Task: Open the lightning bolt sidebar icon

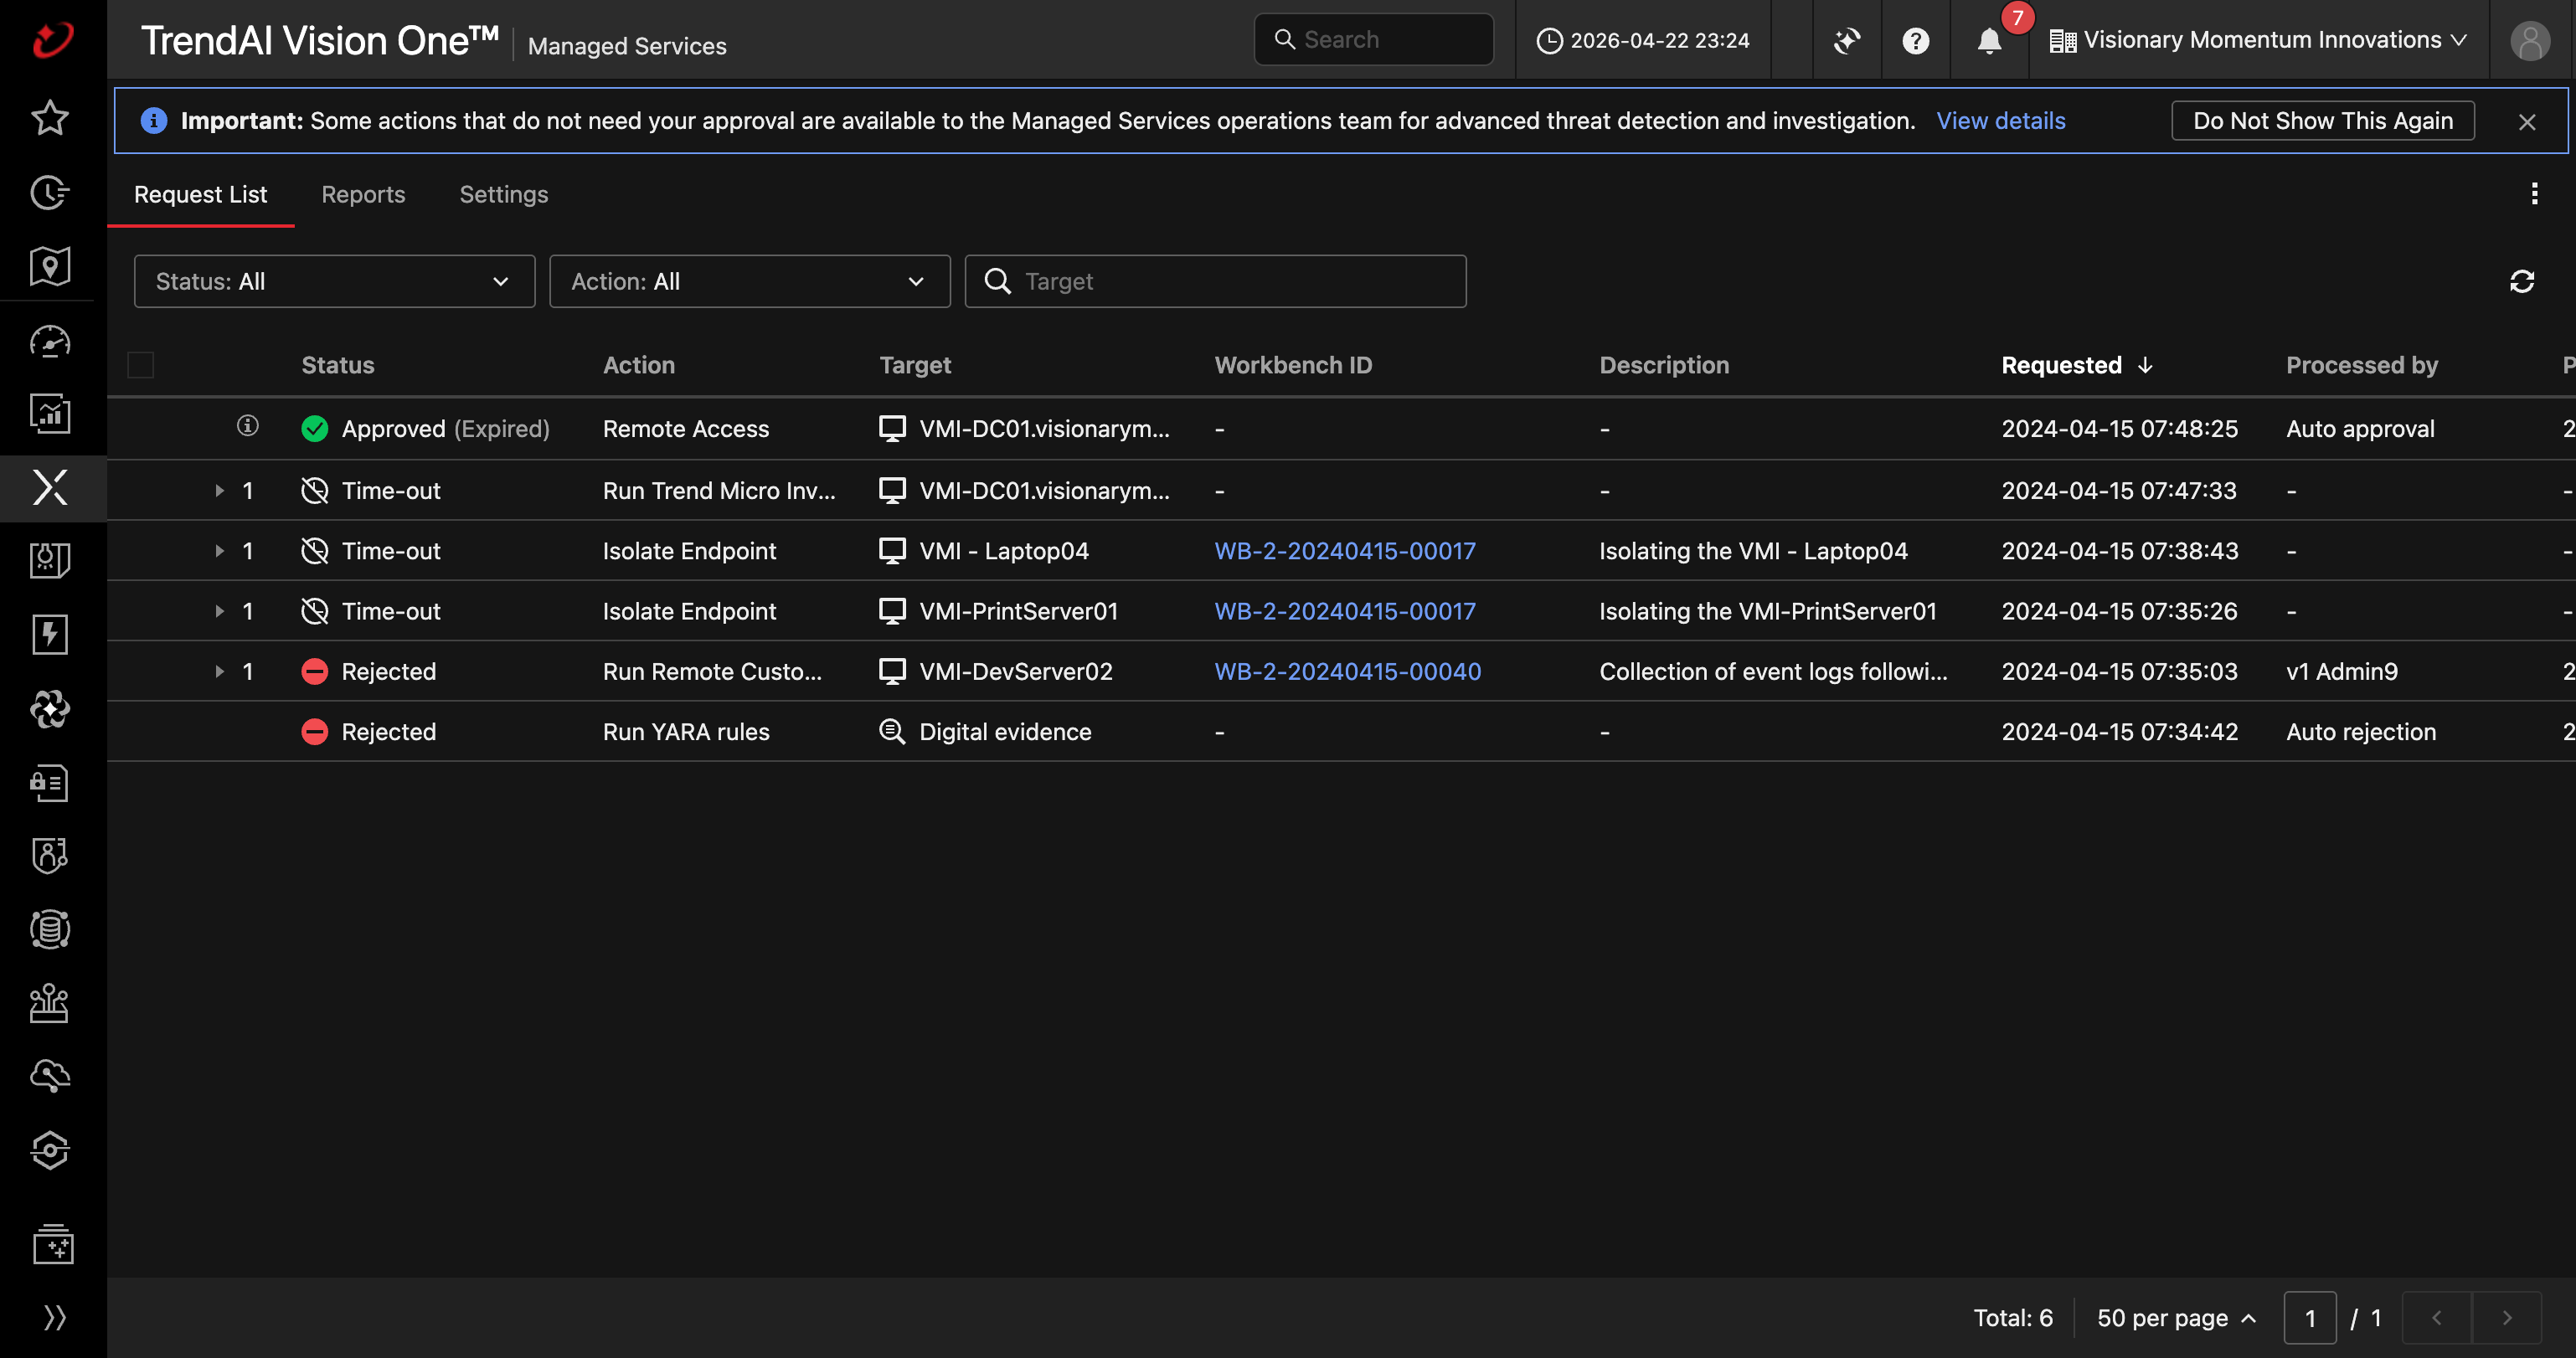Action: [50, 634]
